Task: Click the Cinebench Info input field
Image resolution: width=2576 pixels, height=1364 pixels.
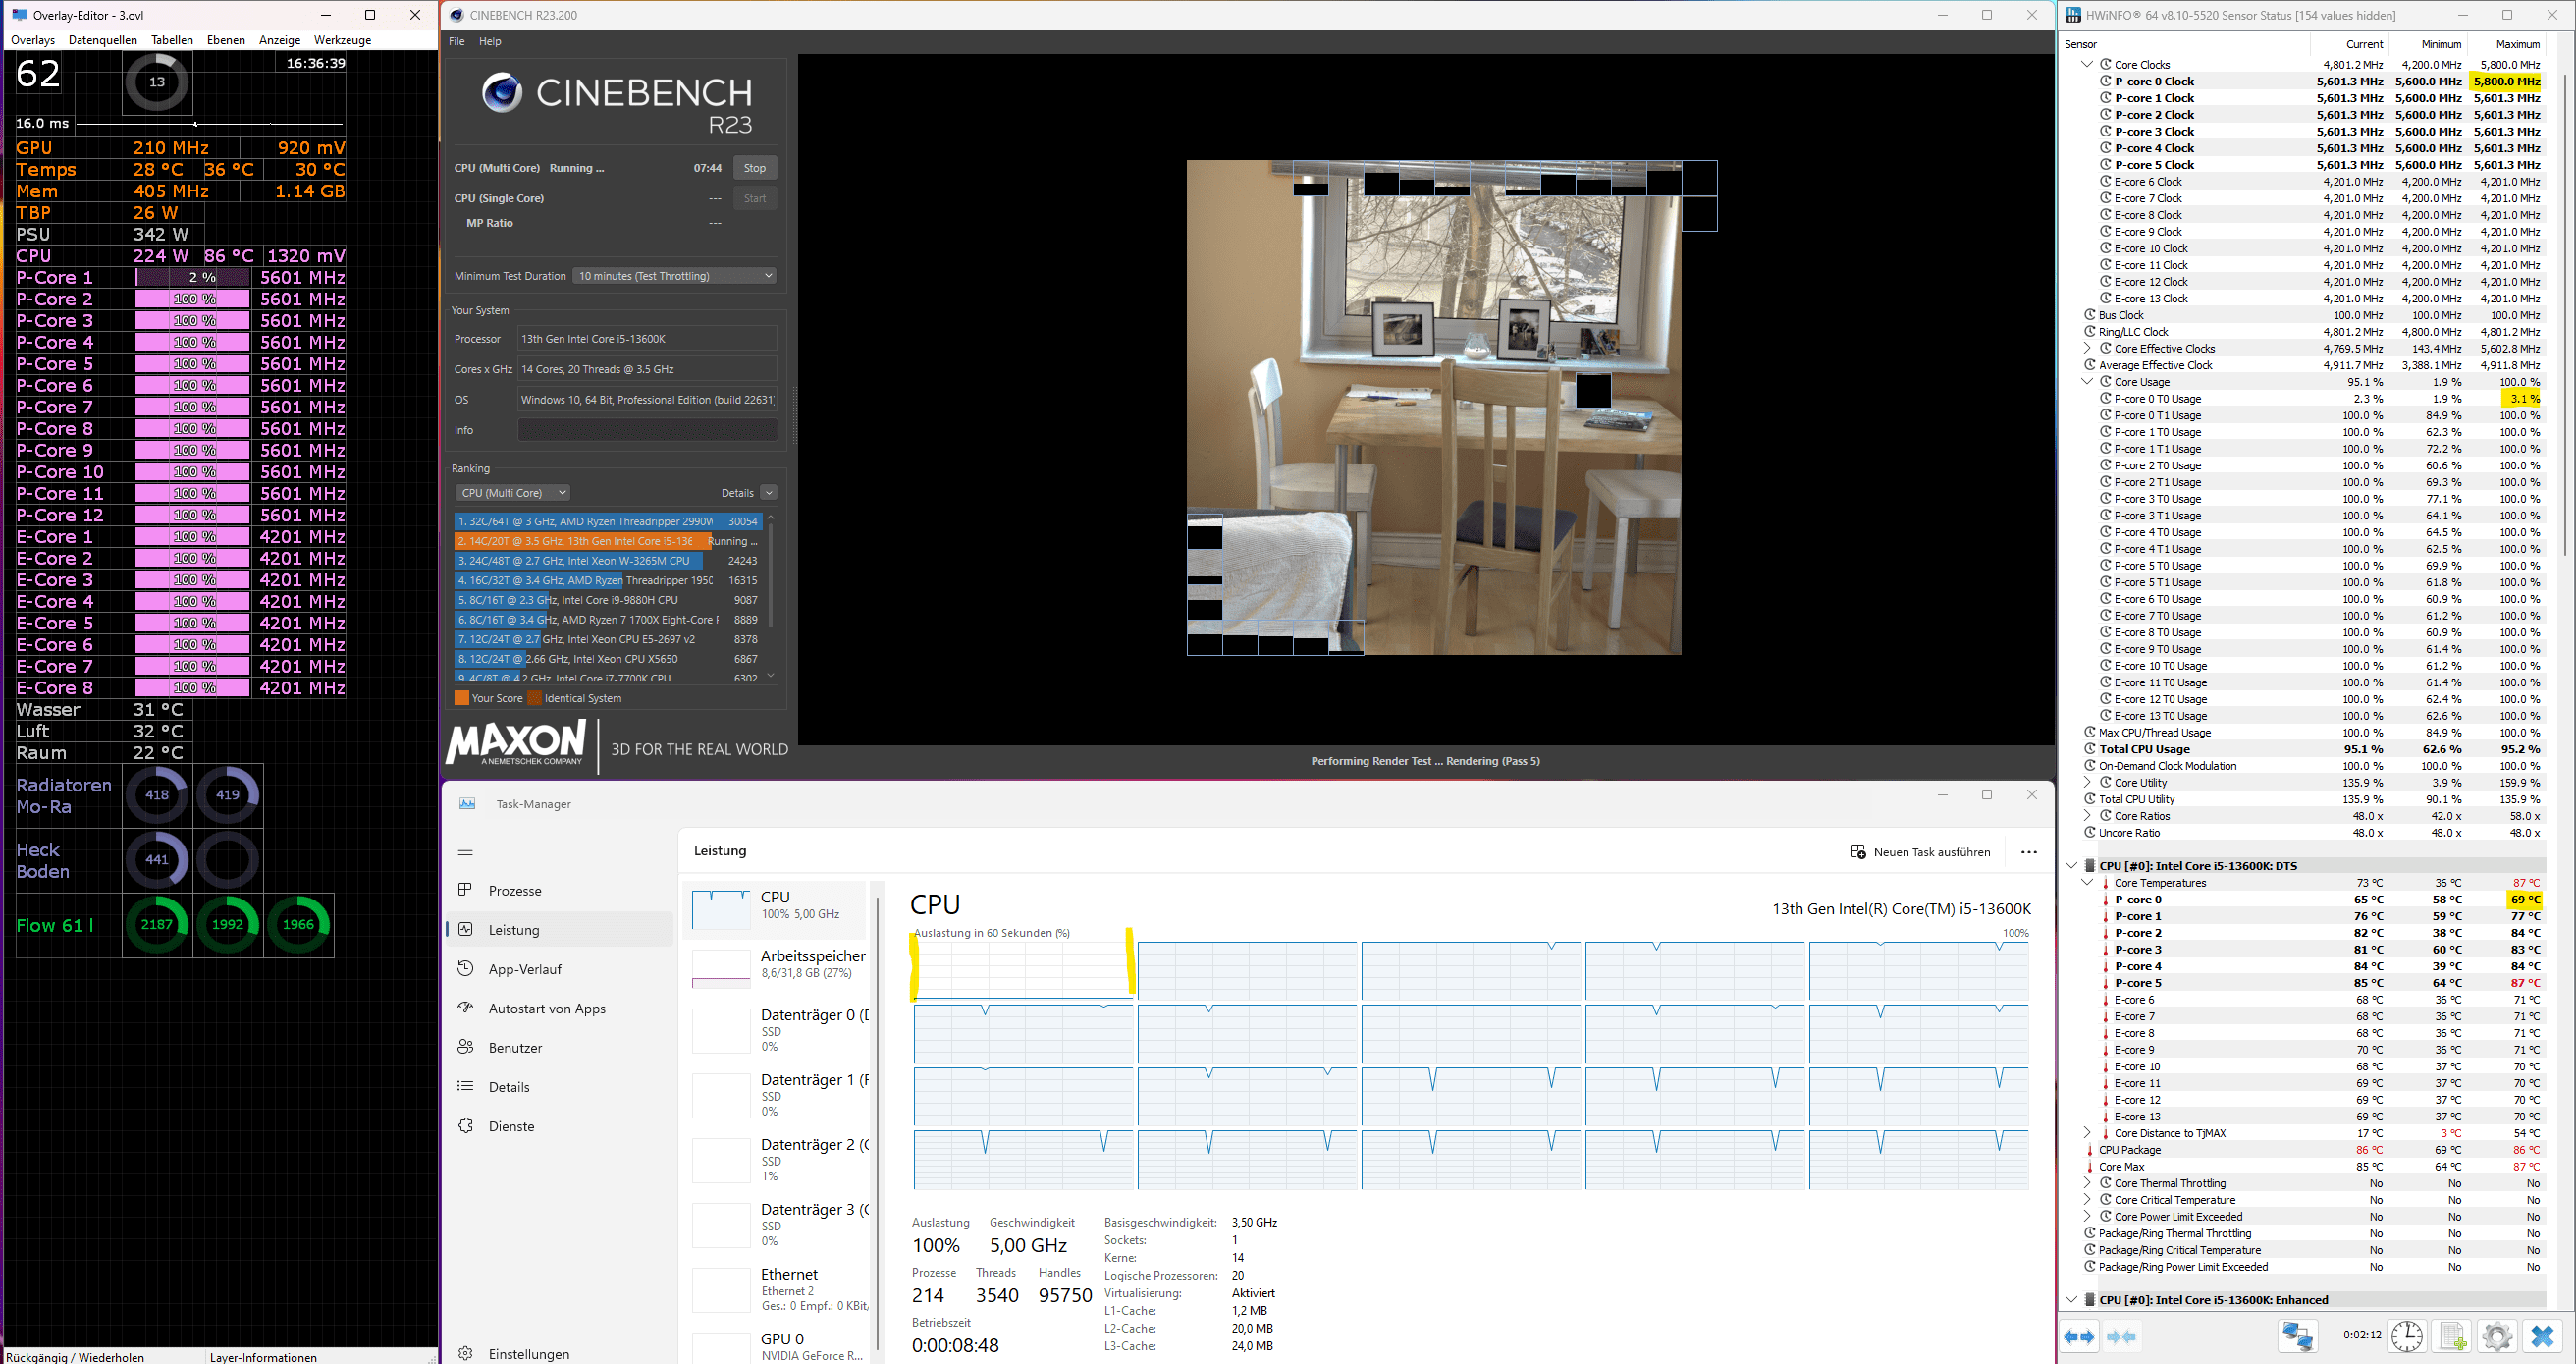Action: click(646, 430)
